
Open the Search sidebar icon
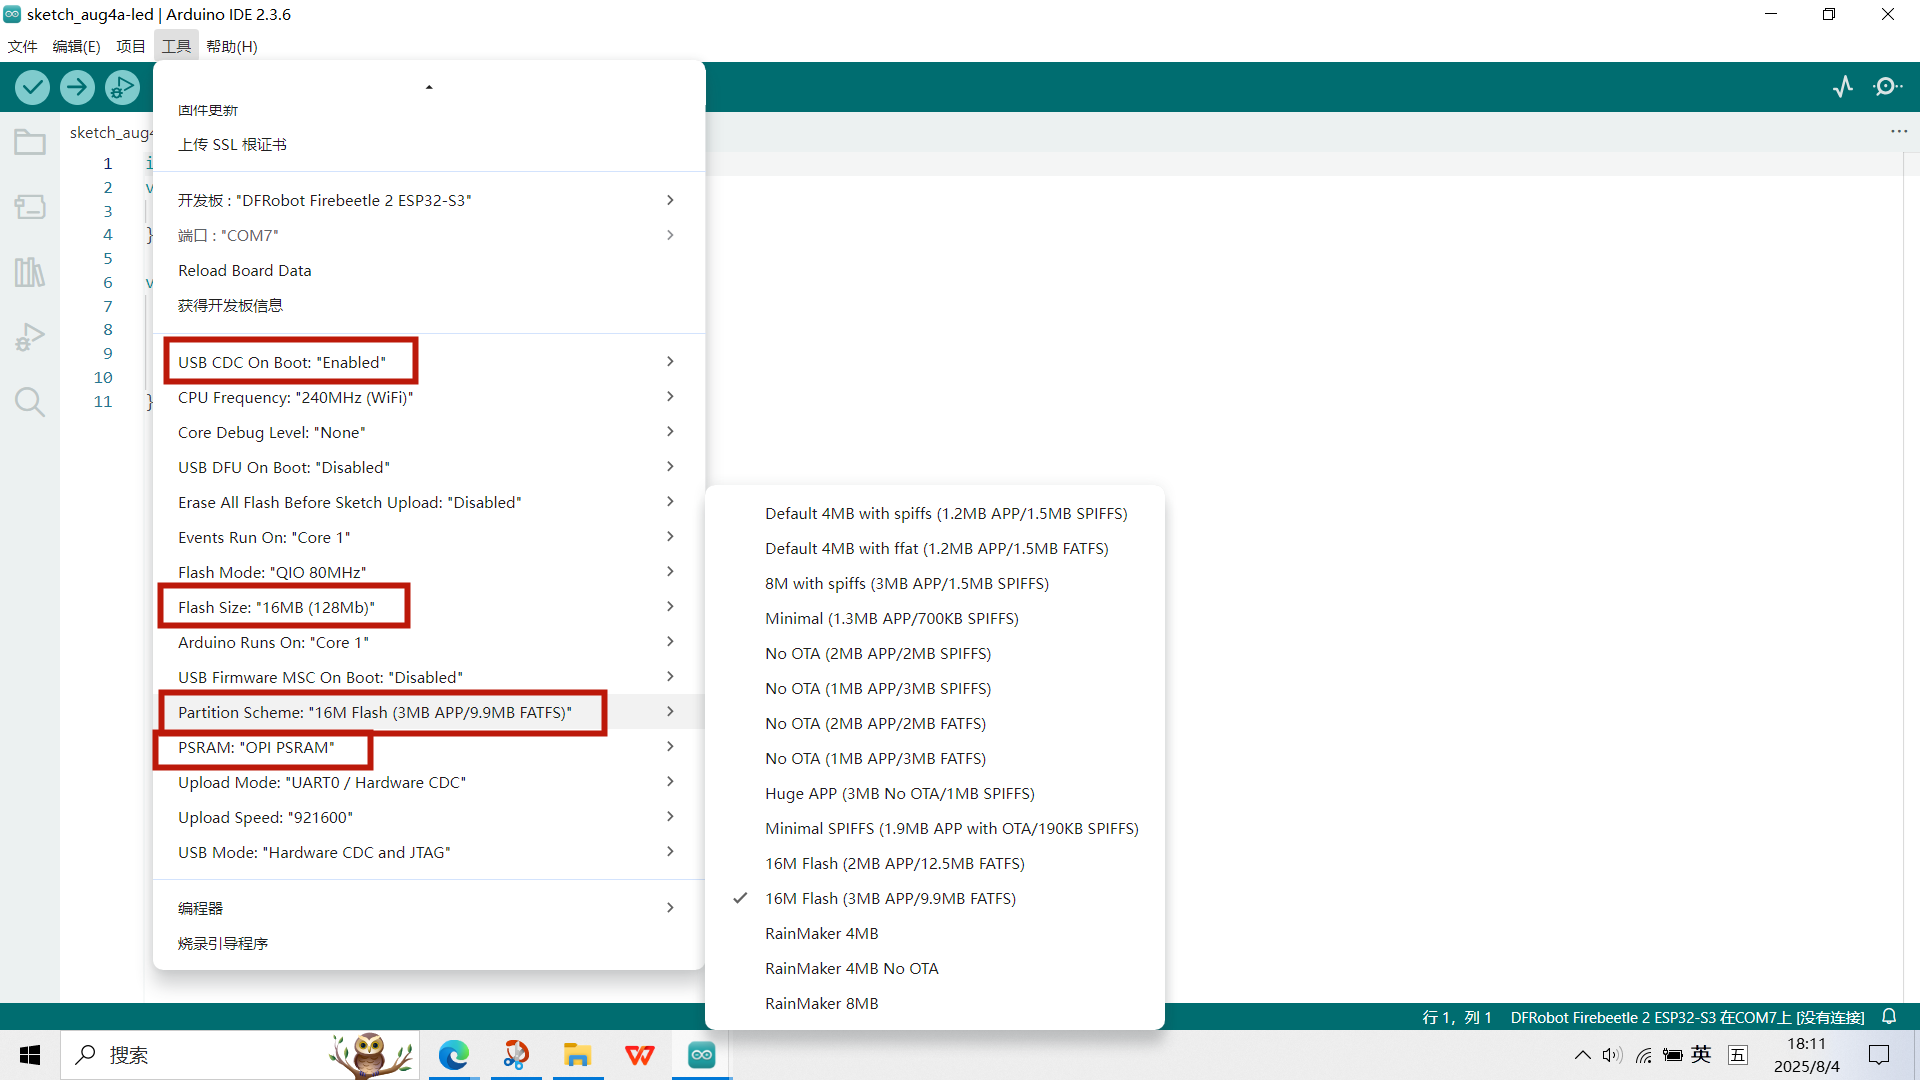pos(30,402)
